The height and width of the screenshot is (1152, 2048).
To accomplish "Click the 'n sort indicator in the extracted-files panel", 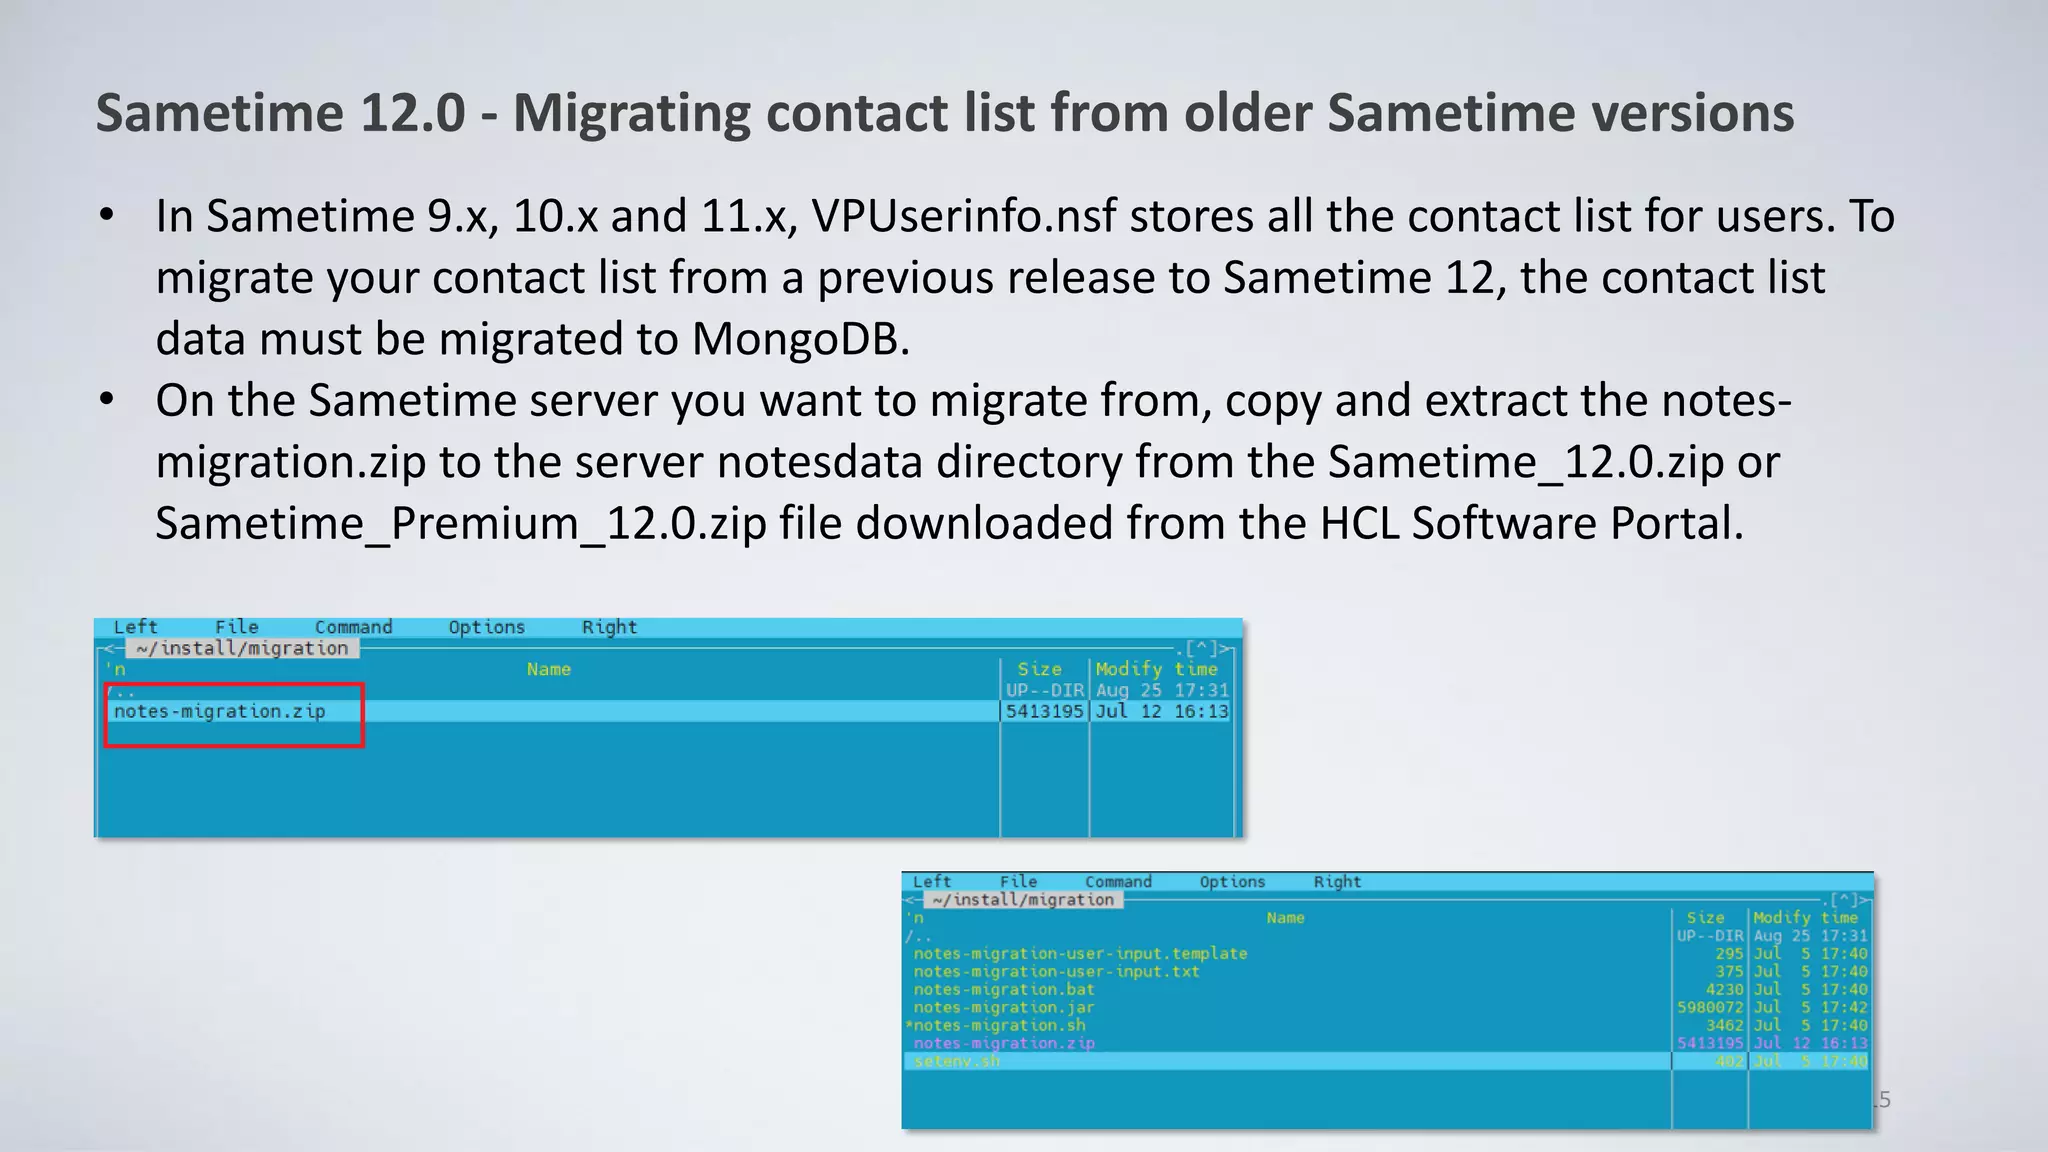I will [x=915, y=917].
